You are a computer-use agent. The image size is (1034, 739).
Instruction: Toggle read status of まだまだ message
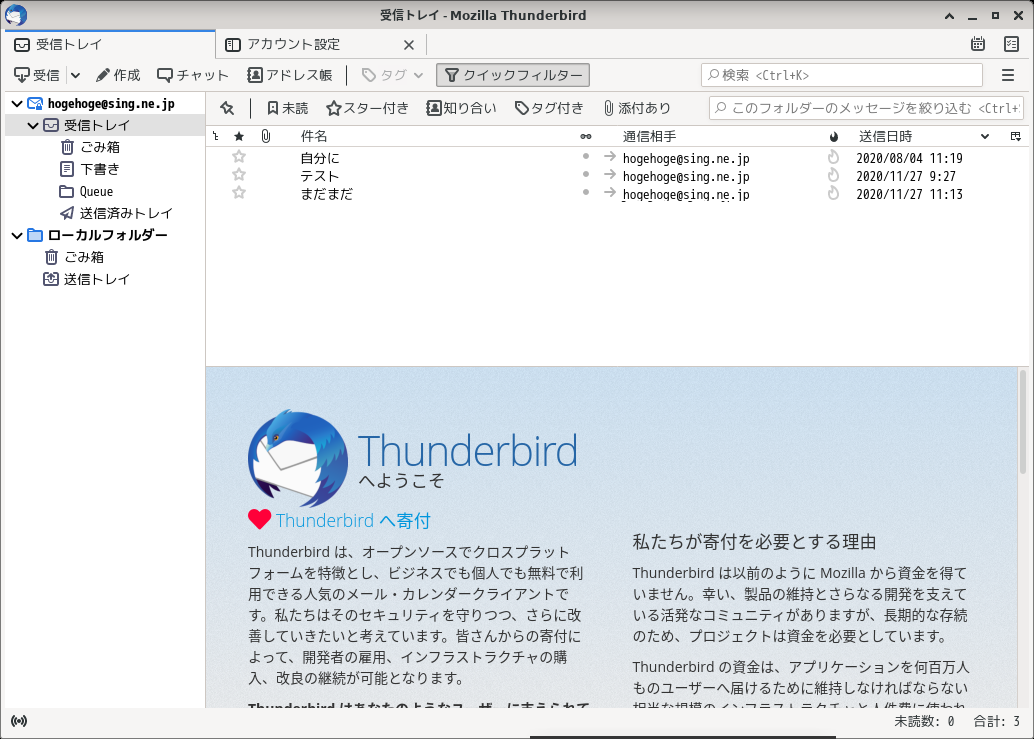(586, 192)
